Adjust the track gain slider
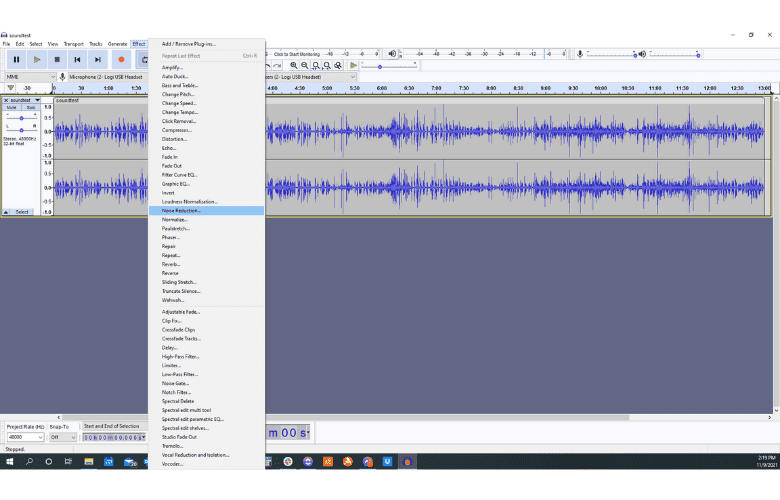Screen dimensions: 780x500 (21, 117)
